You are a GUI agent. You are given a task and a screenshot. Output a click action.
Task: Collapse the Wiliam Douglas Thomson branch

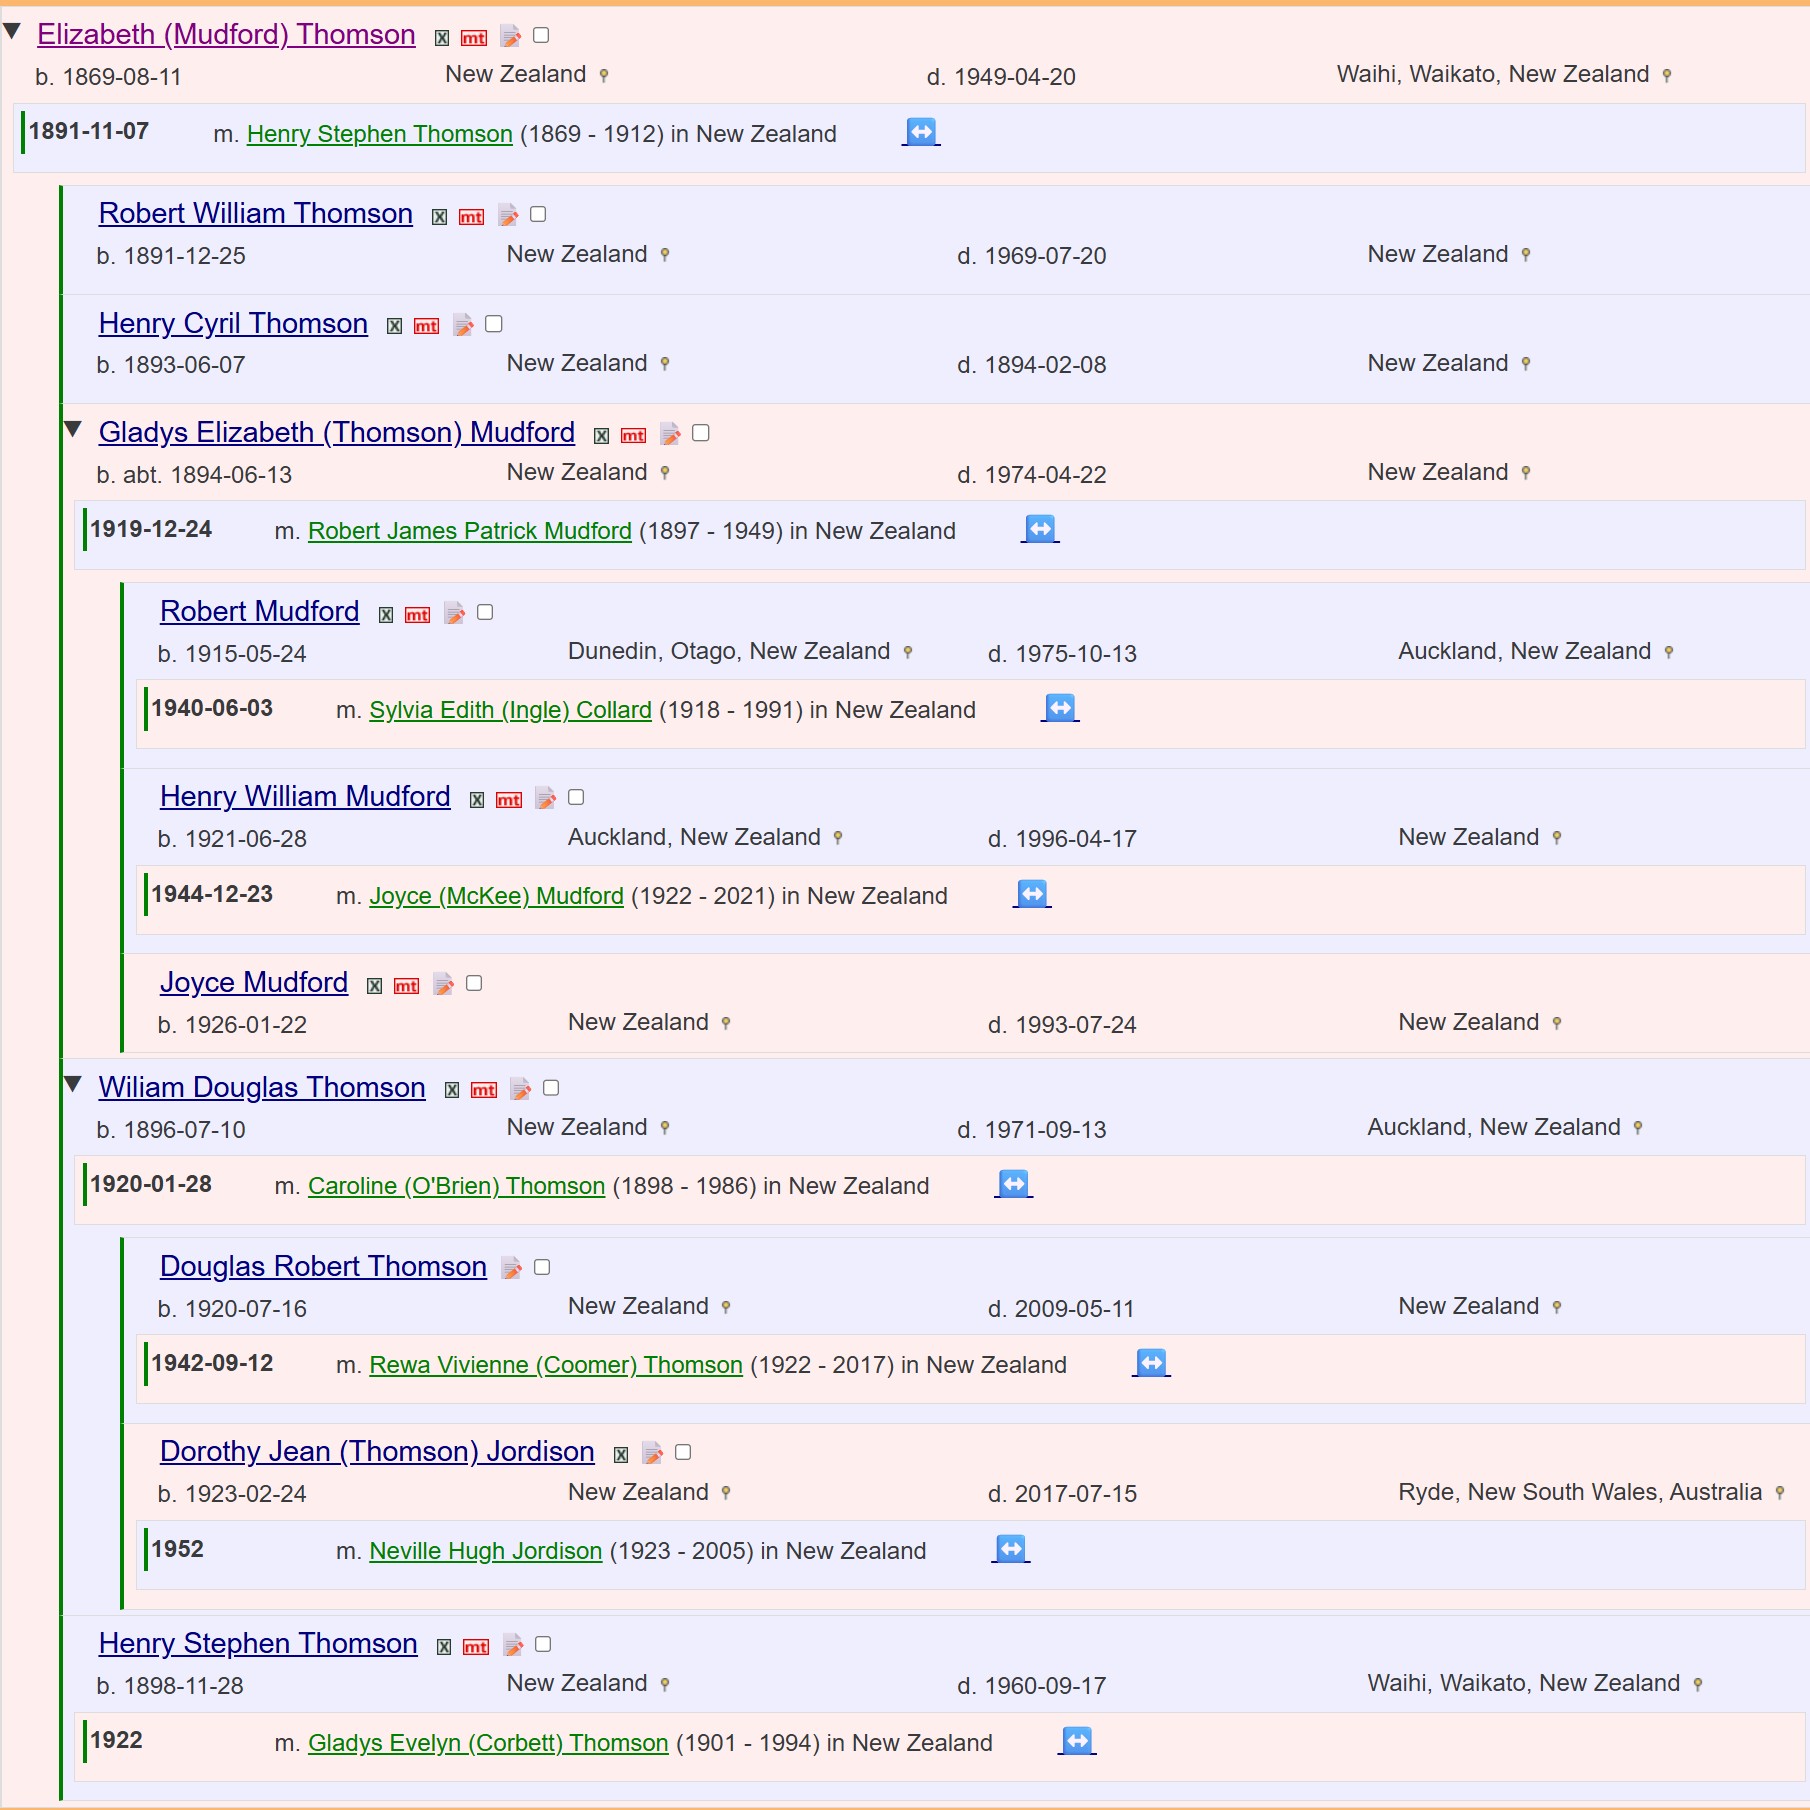[x=73, y=1085]
